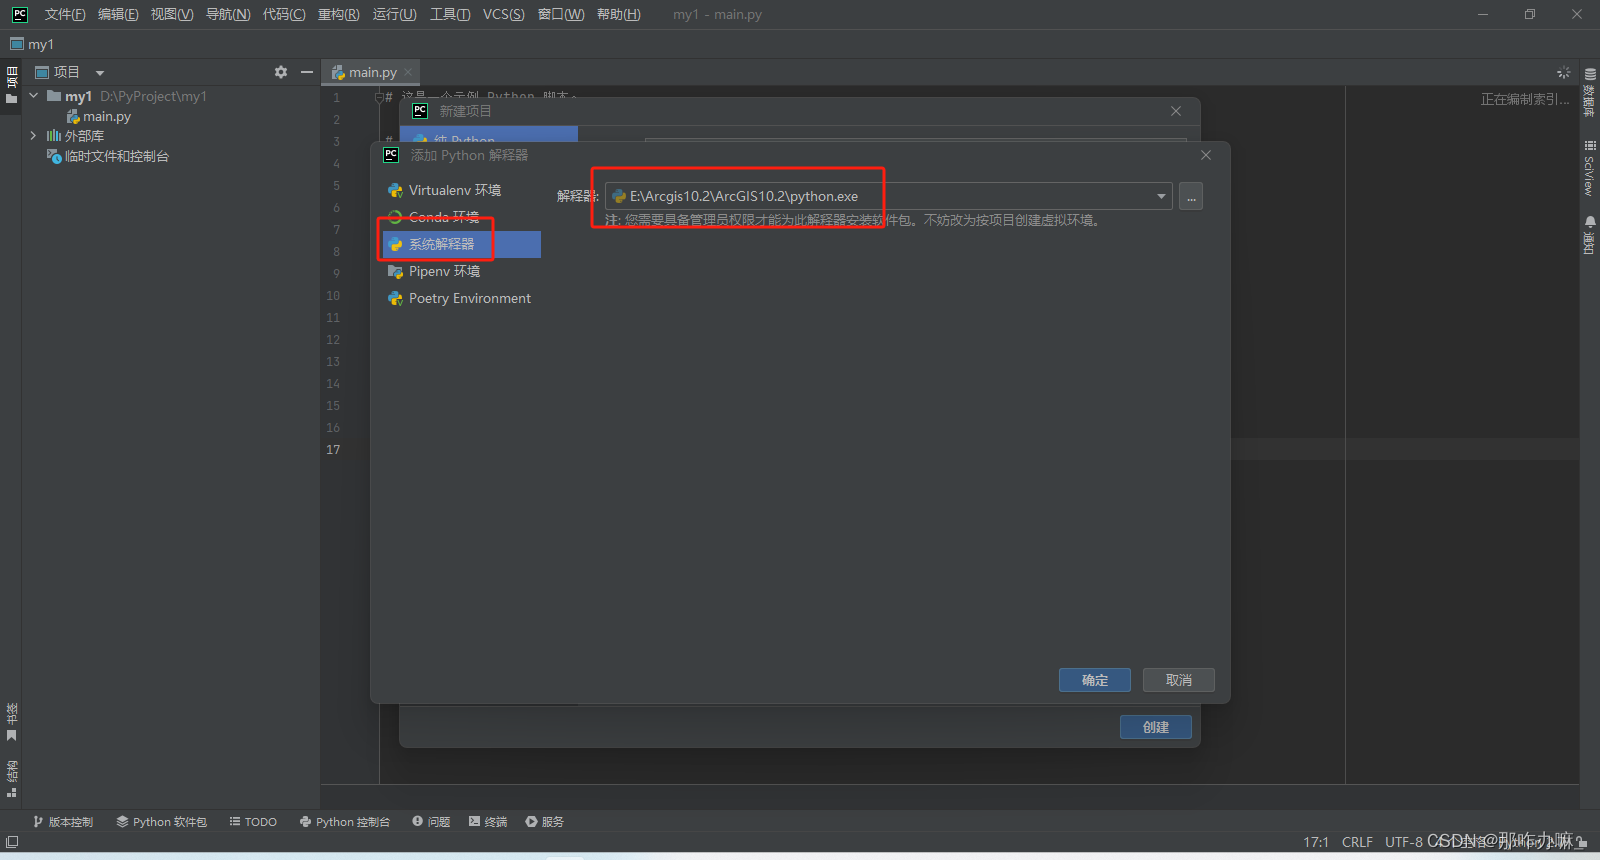
Task: Open the 问题 tool window
Action: (431, 822)
